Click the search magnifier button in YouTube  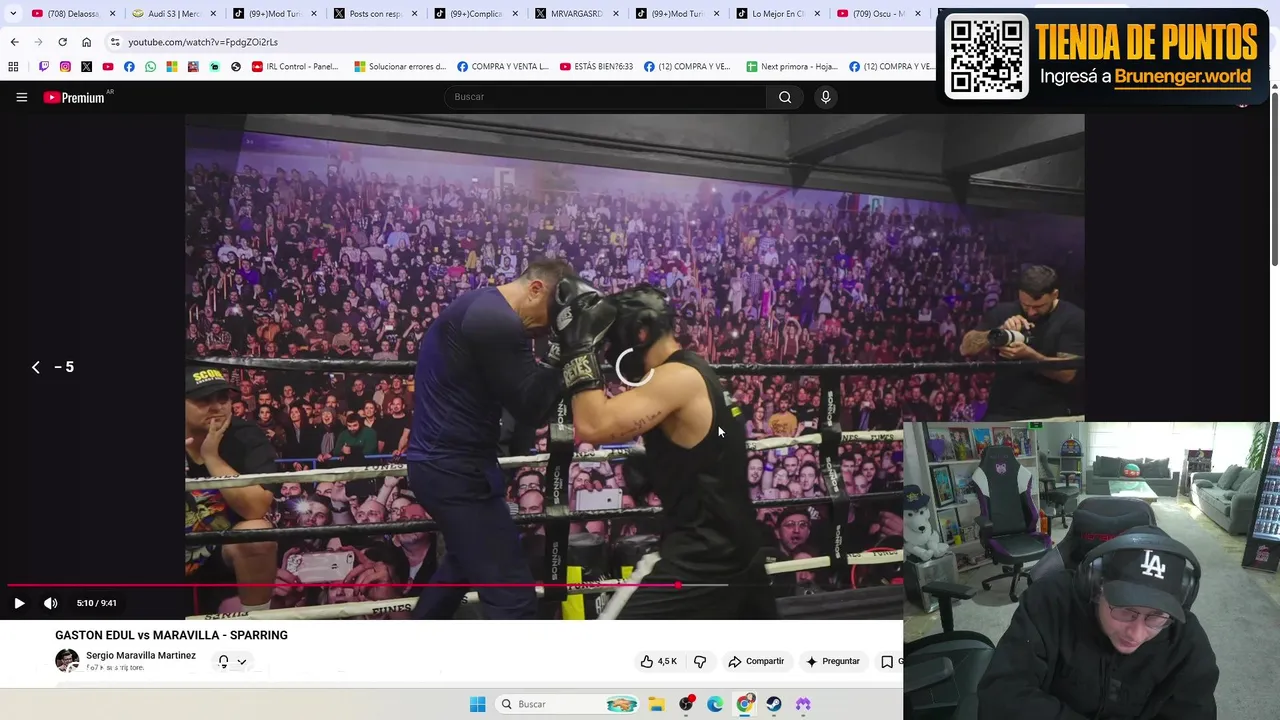(x=785, y=97)
